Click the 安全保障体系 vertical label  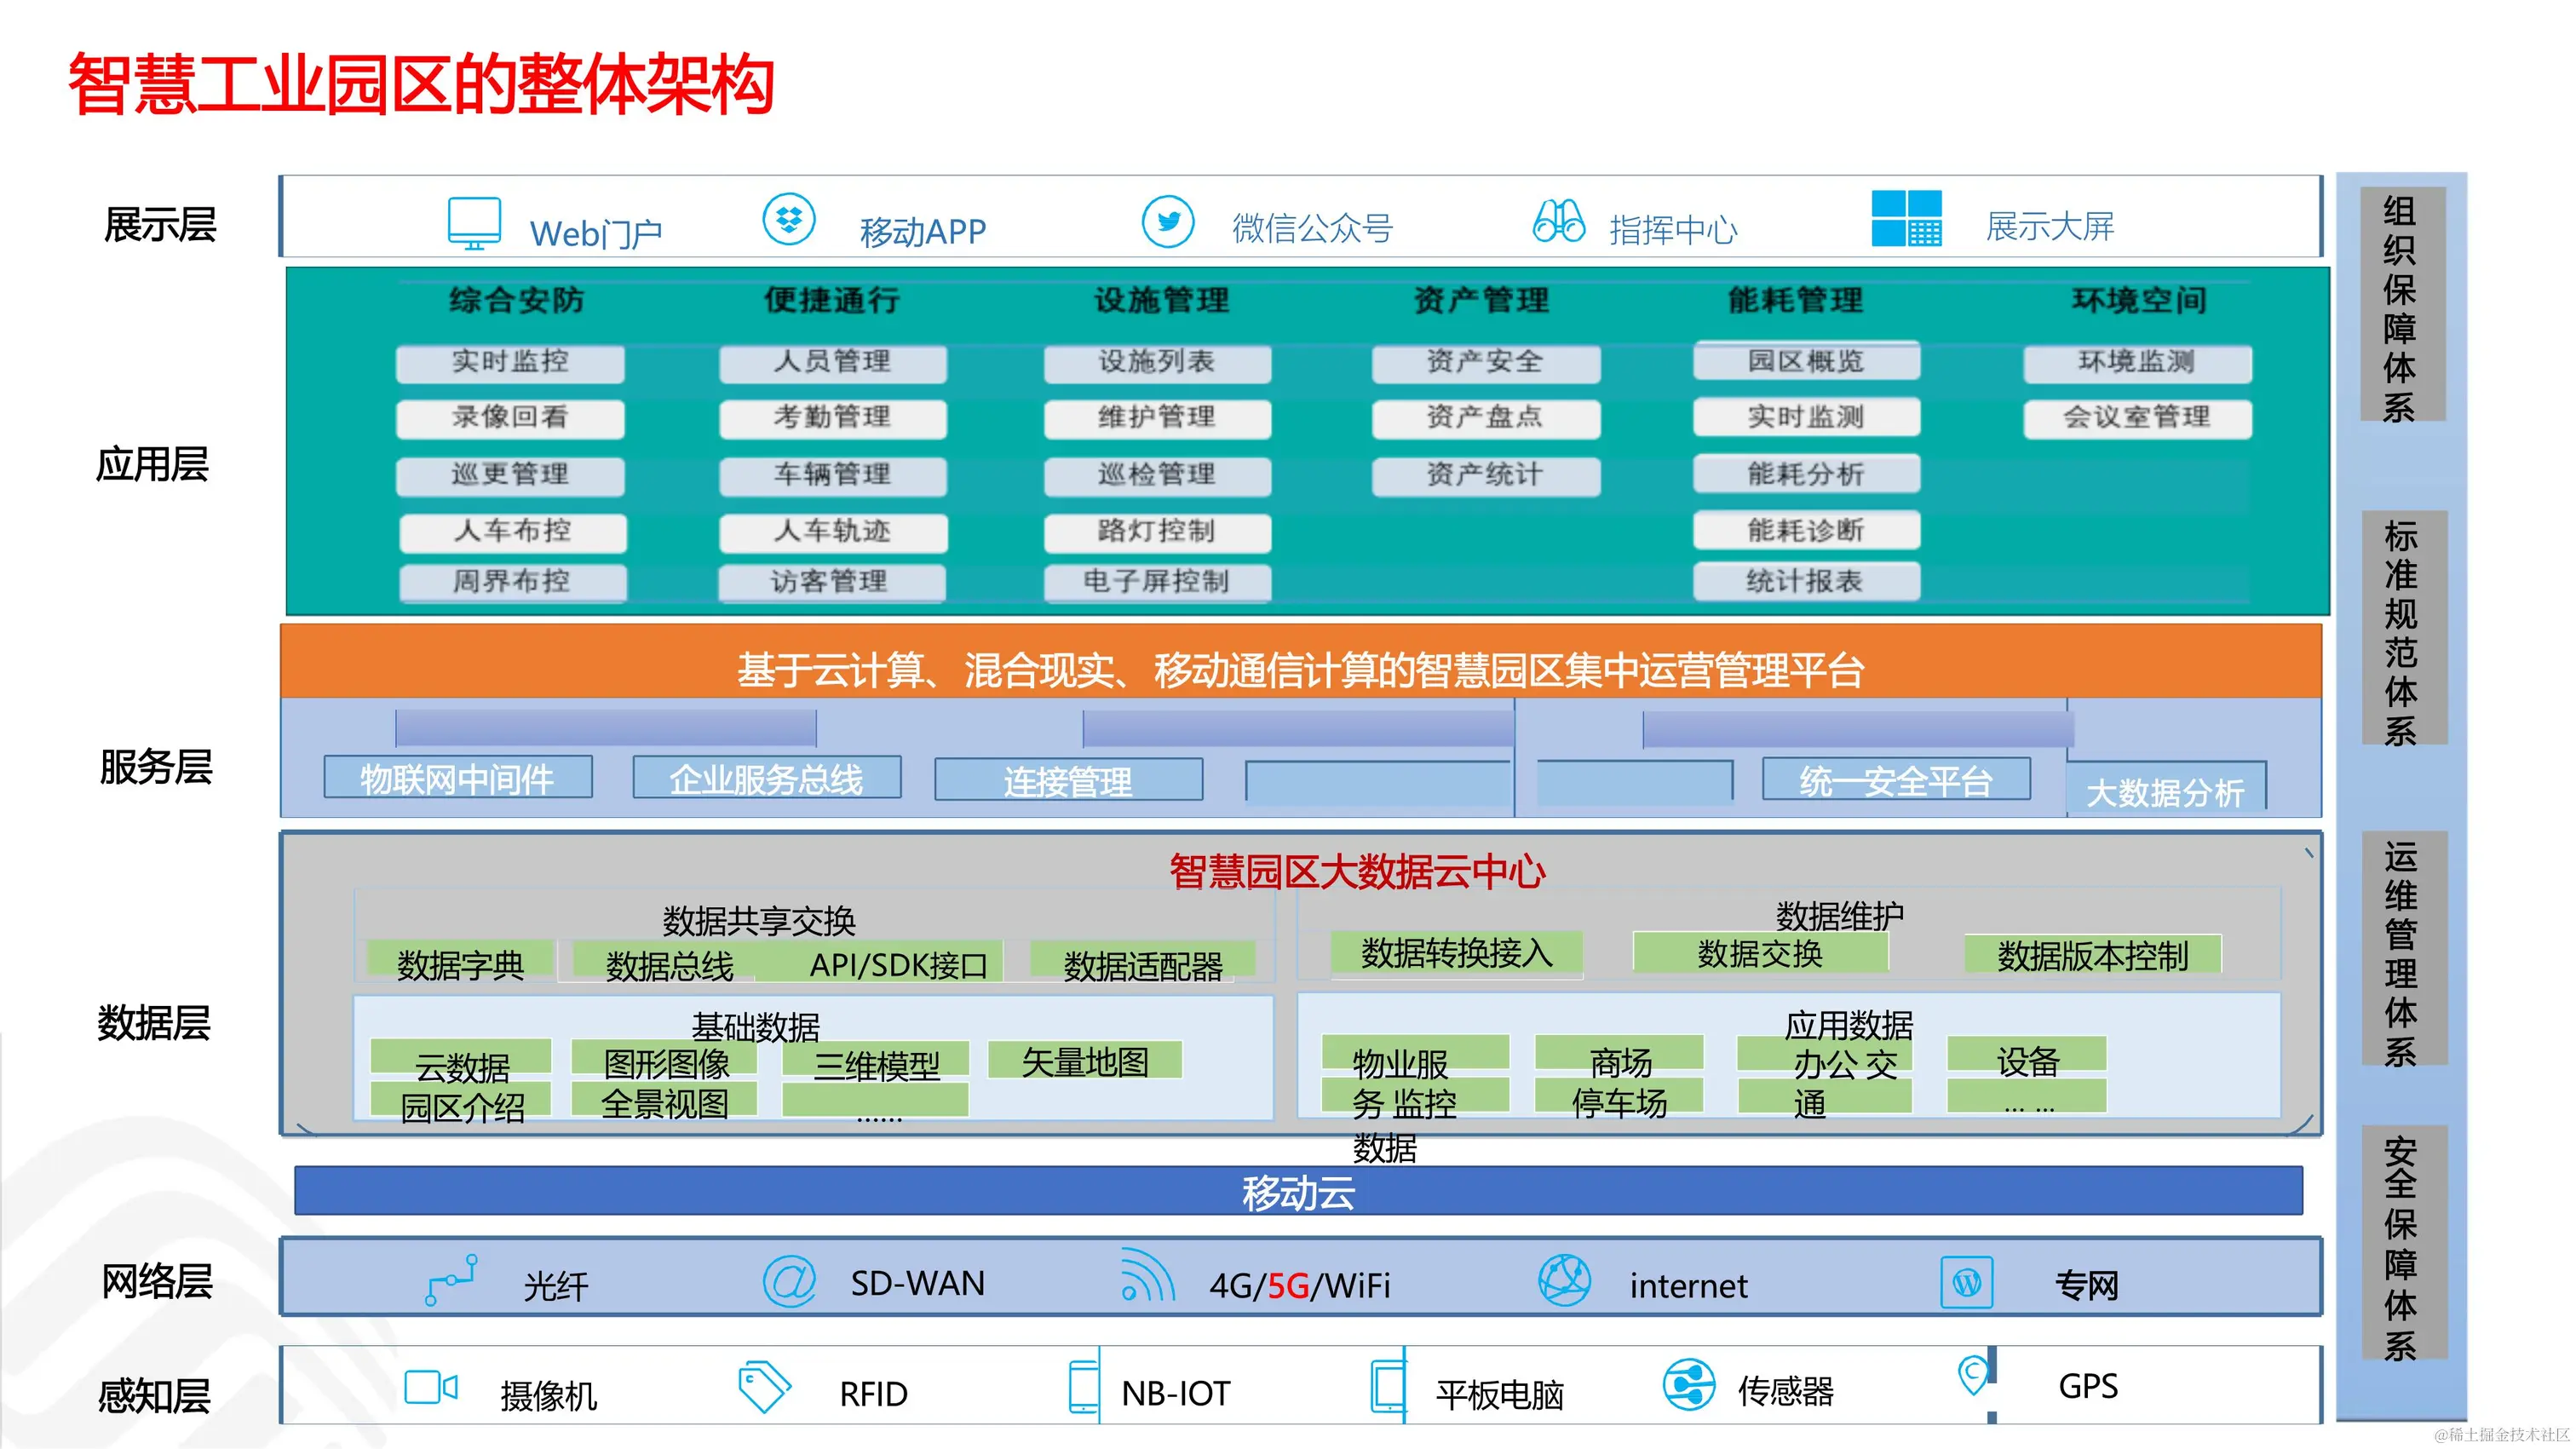(2404, 1244)
